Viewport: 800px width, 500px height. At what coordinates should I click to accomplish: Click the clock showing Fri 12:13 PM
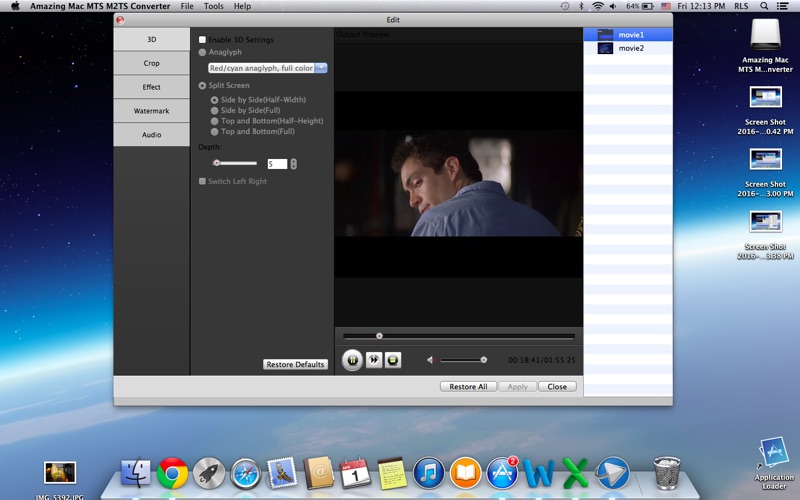pos(701,6)
